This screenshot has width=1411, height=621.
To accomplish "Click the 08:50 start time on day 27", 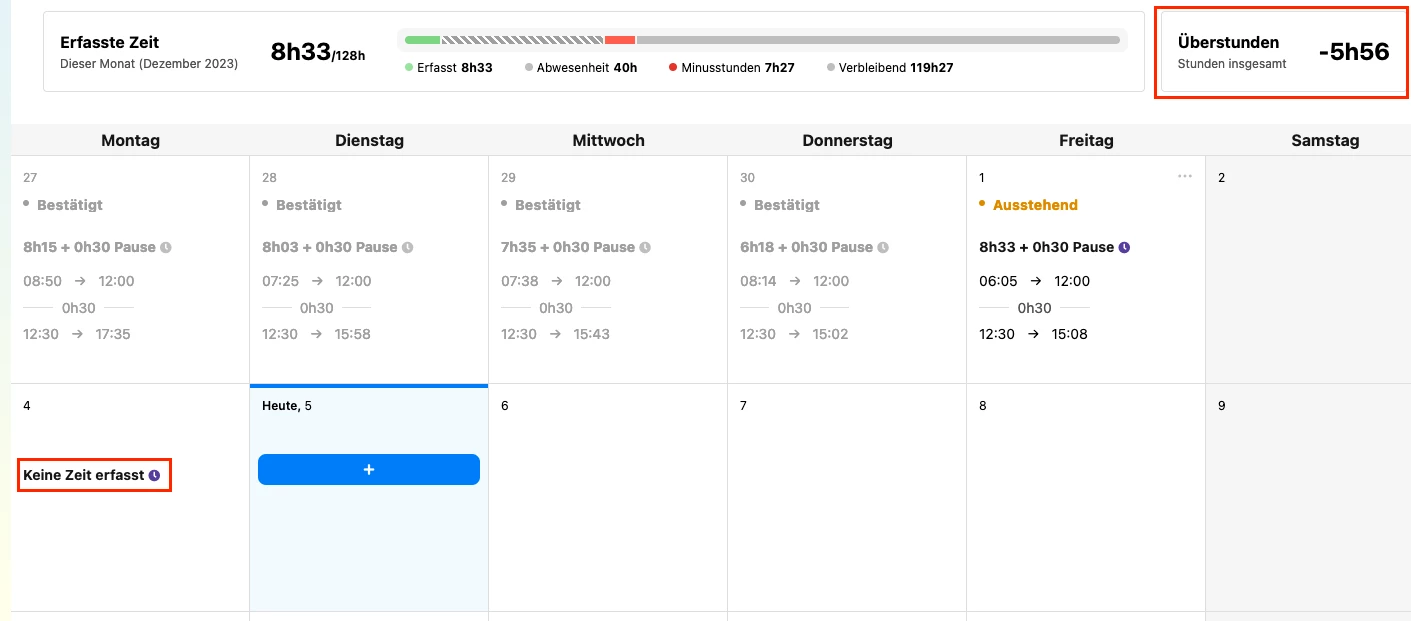I will [x=43, y=281].
